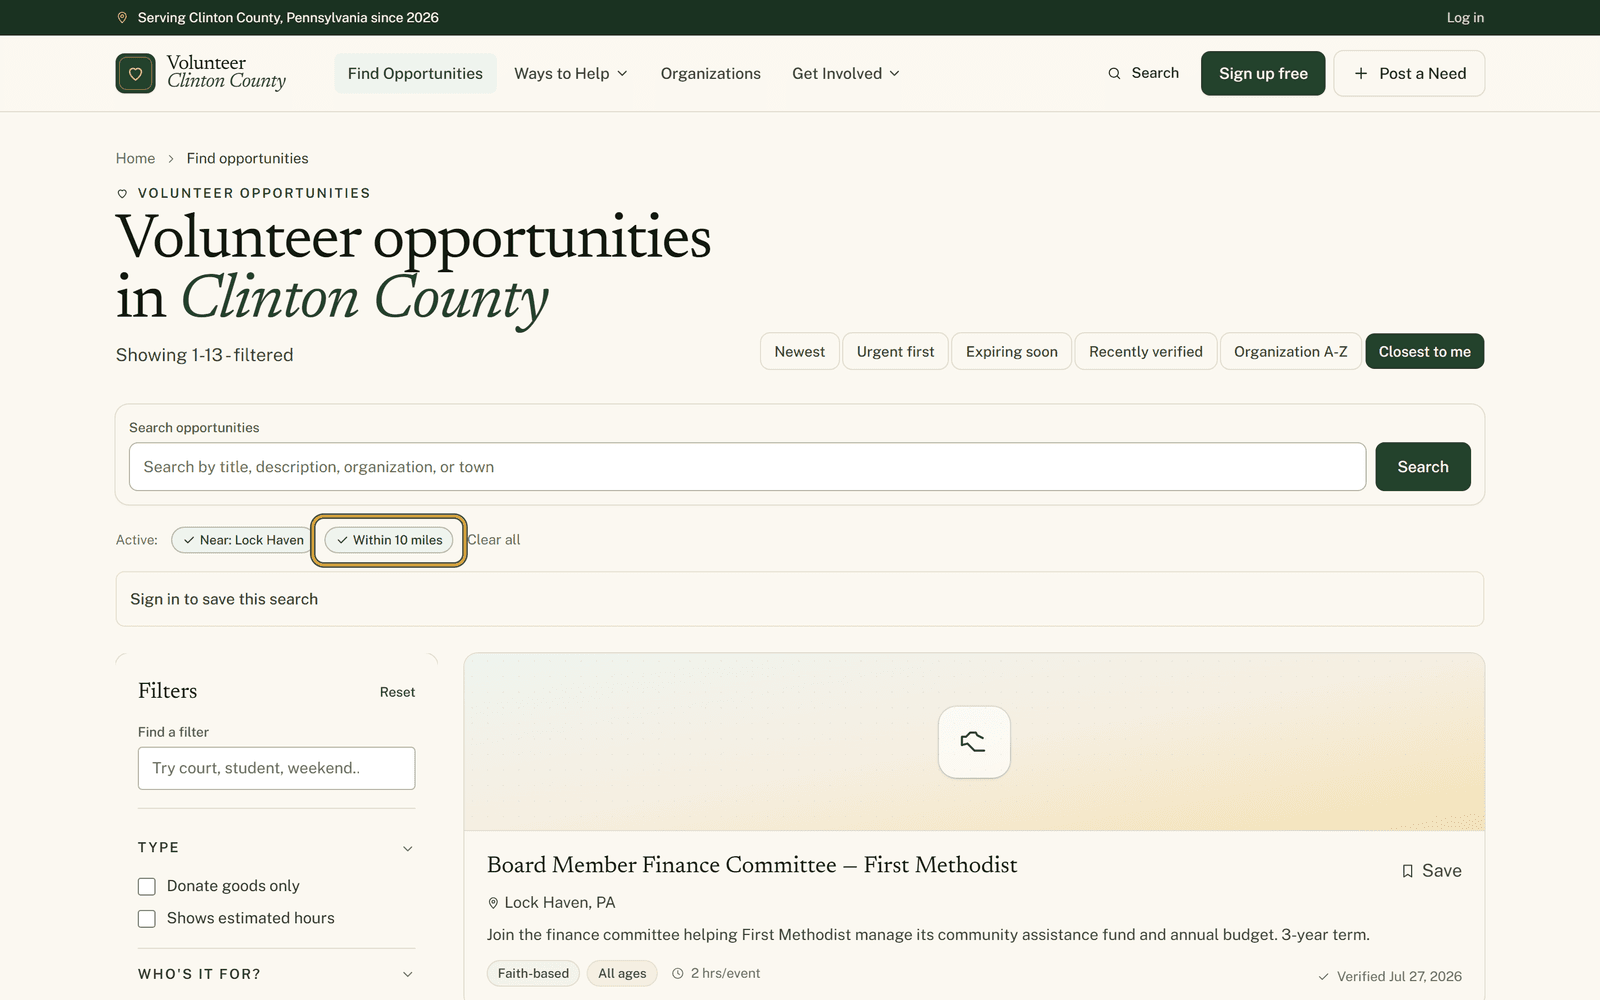Click the Log in link
This screenshot has height=1000, width=1600.
click(1465, 18)
